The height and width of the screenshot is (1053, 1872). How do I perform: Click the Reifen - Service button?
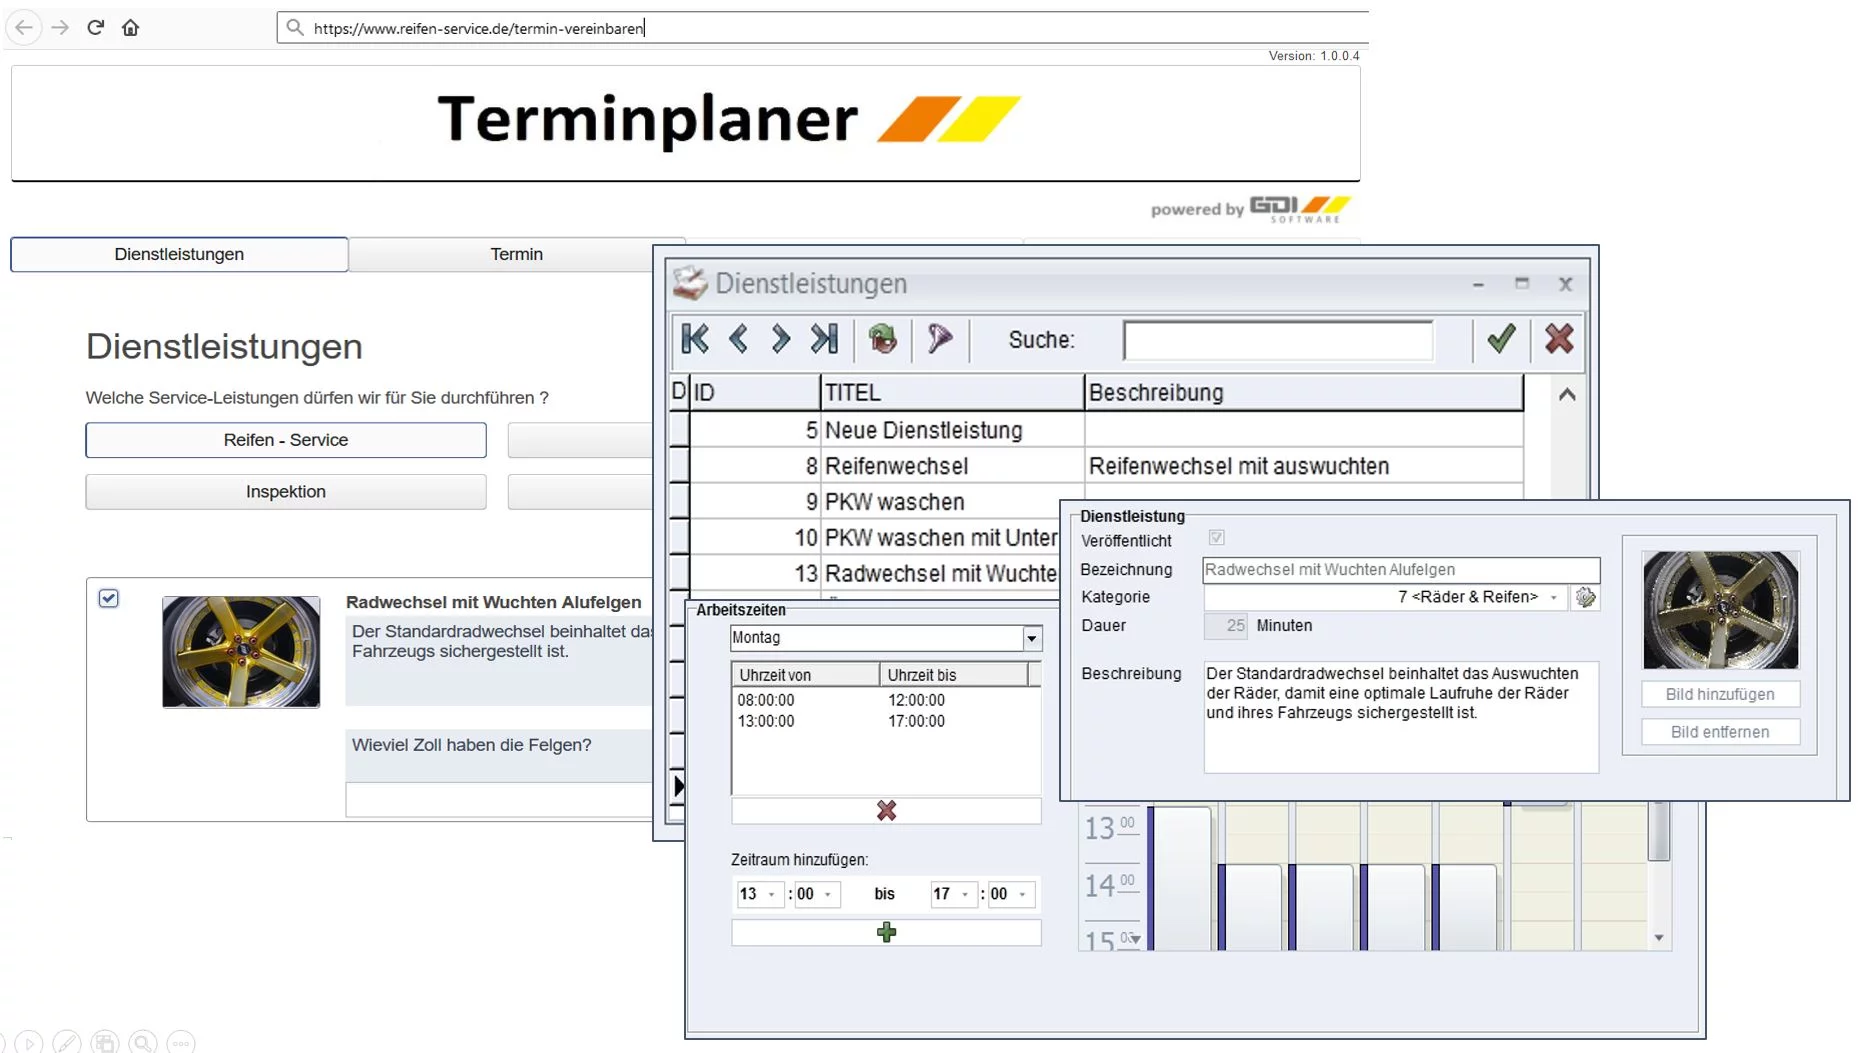tap(286, 440)
